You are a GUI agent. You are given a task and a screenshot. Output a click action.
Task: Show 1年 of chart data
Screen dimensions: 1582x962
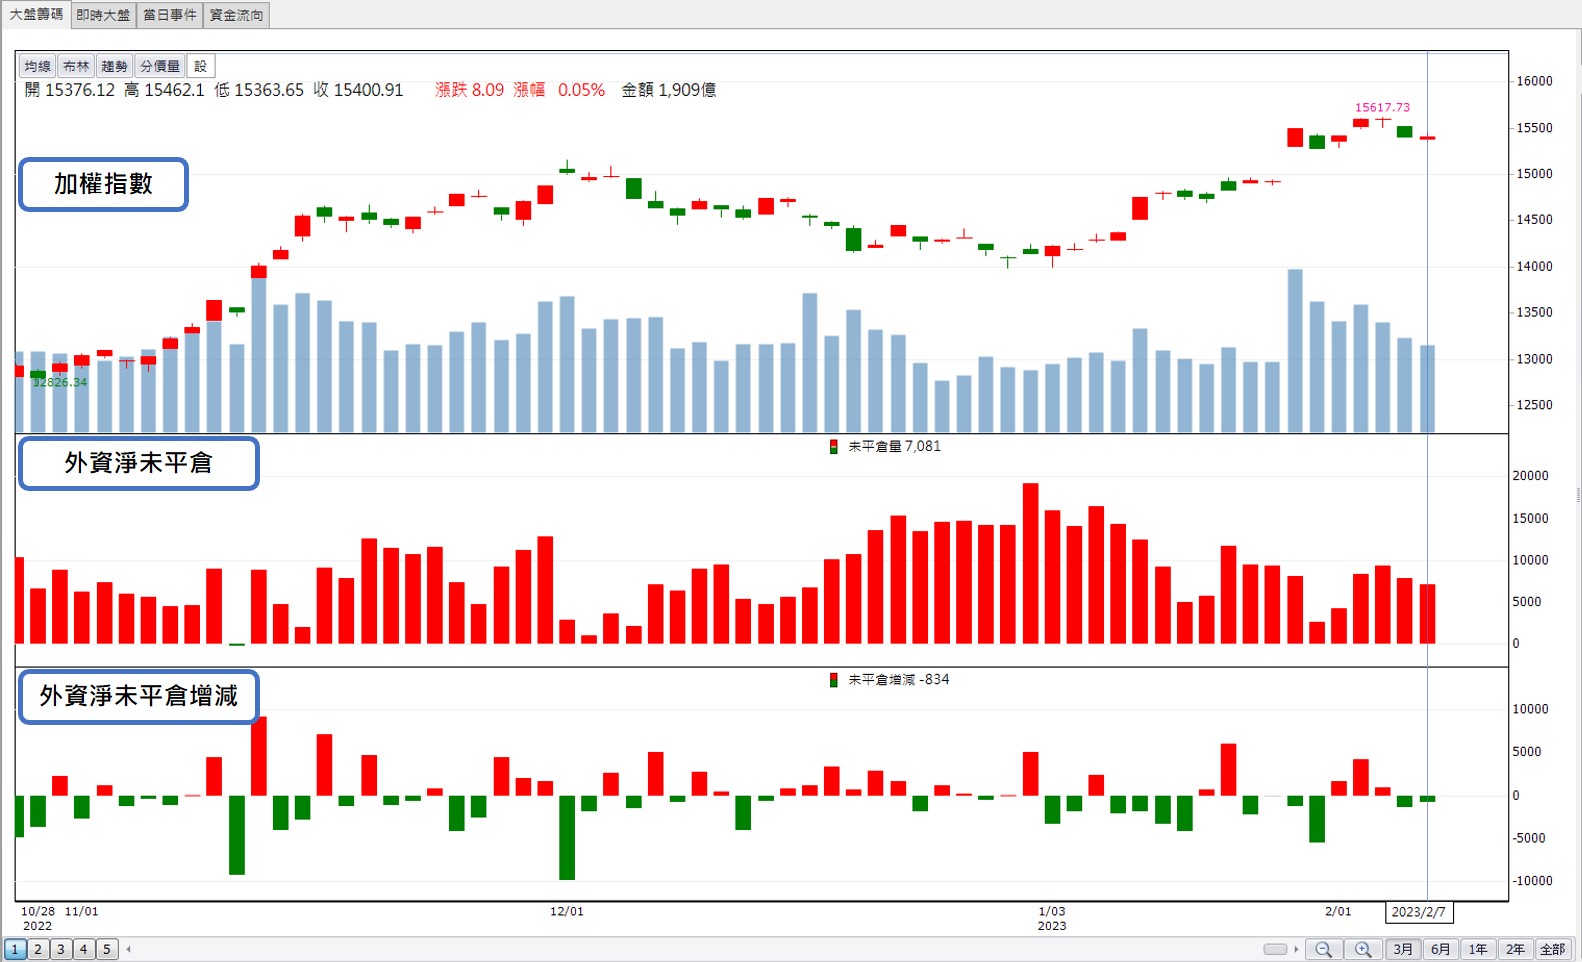1478,949
